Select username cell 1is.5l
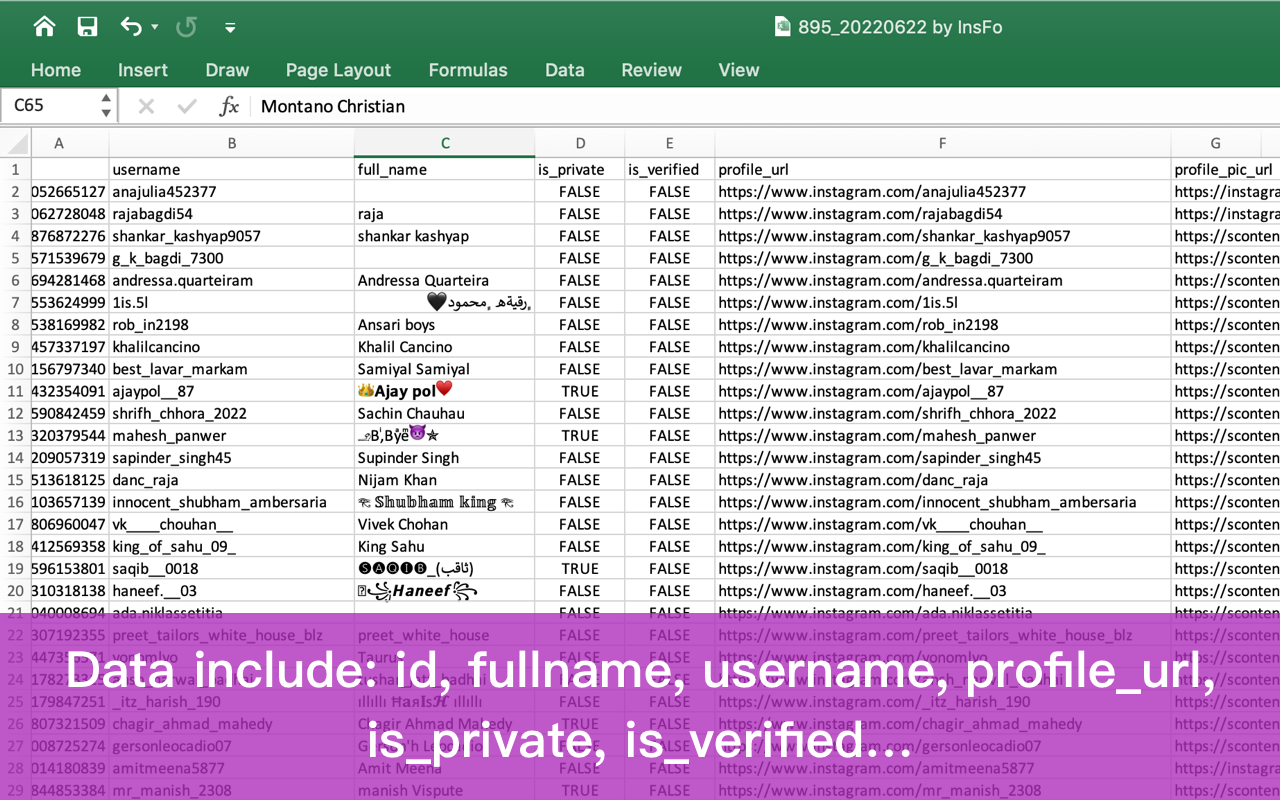The width and height of the screenshot is (1280, 800). pyautogui.click(x=231, y=303)
